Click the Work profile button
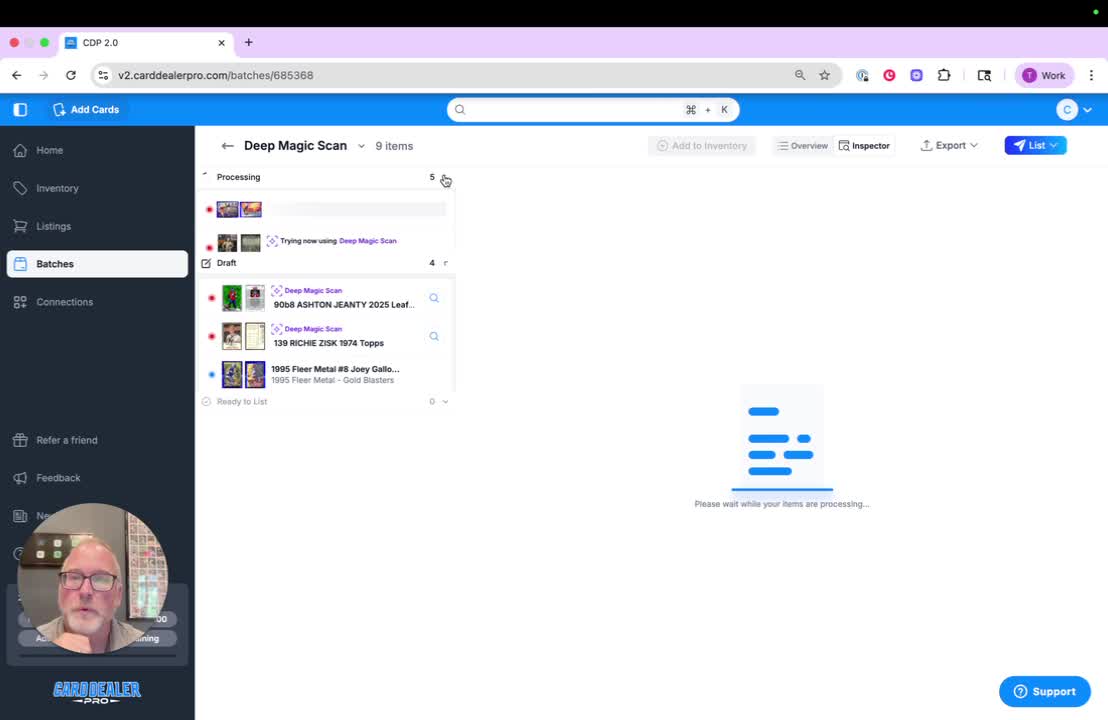Screen dimensions: 1108x720 (1044, 76)
